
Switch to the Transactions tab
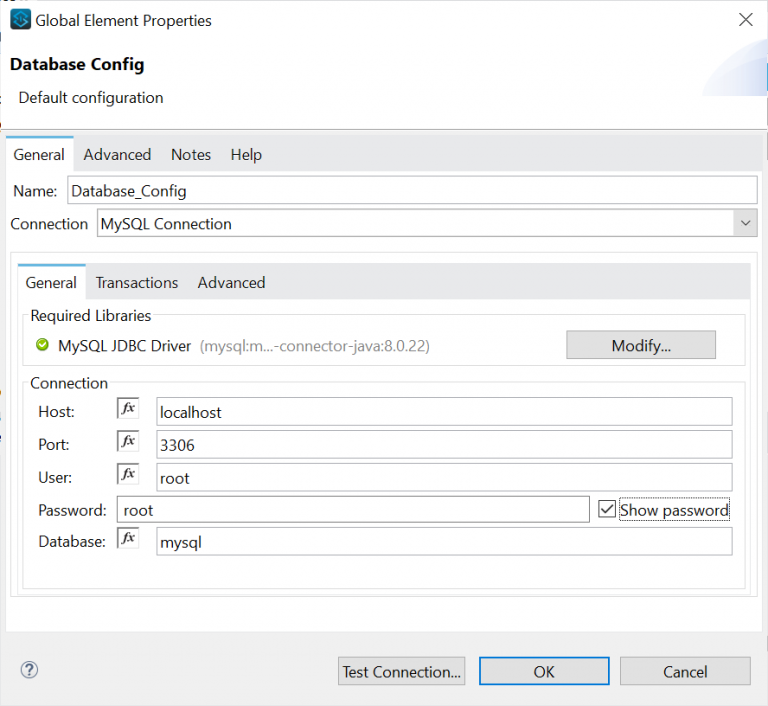coord(137,283)
